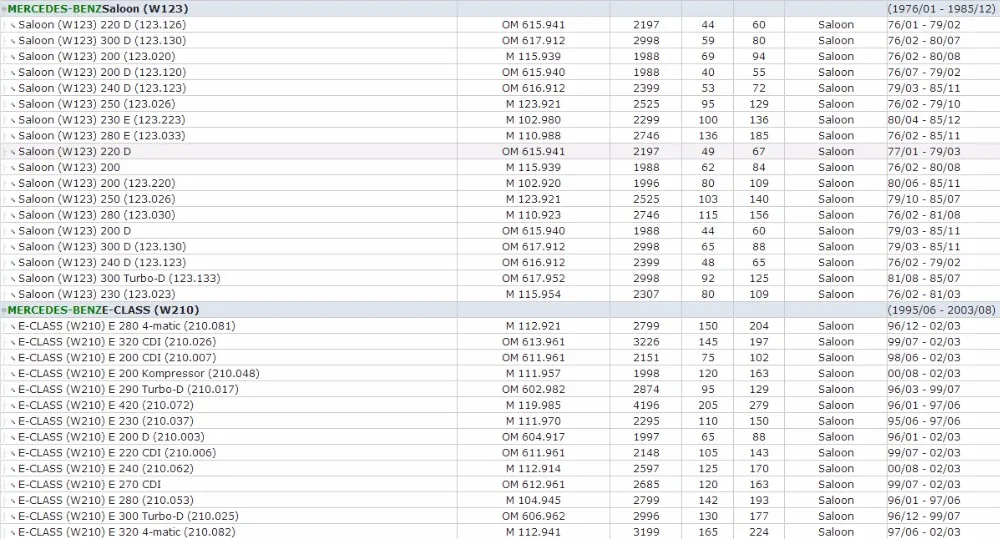This screenshot has width=1000, height=539.
Task: Select E-CLASS E 320 4-matic (210.082) row
Action: 500,532
